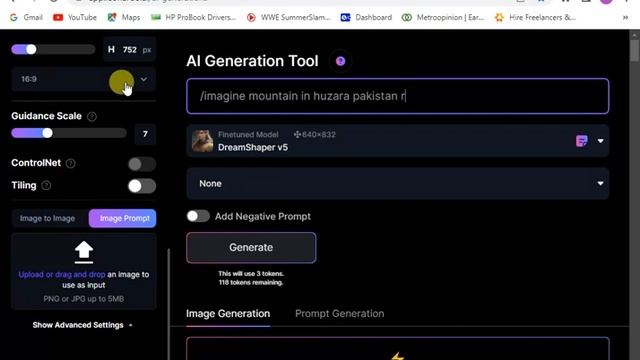Image resolution: width=640 pixels, height=360 pixels.
Task: Click the height slider handle
Action: tap(31, 49)
